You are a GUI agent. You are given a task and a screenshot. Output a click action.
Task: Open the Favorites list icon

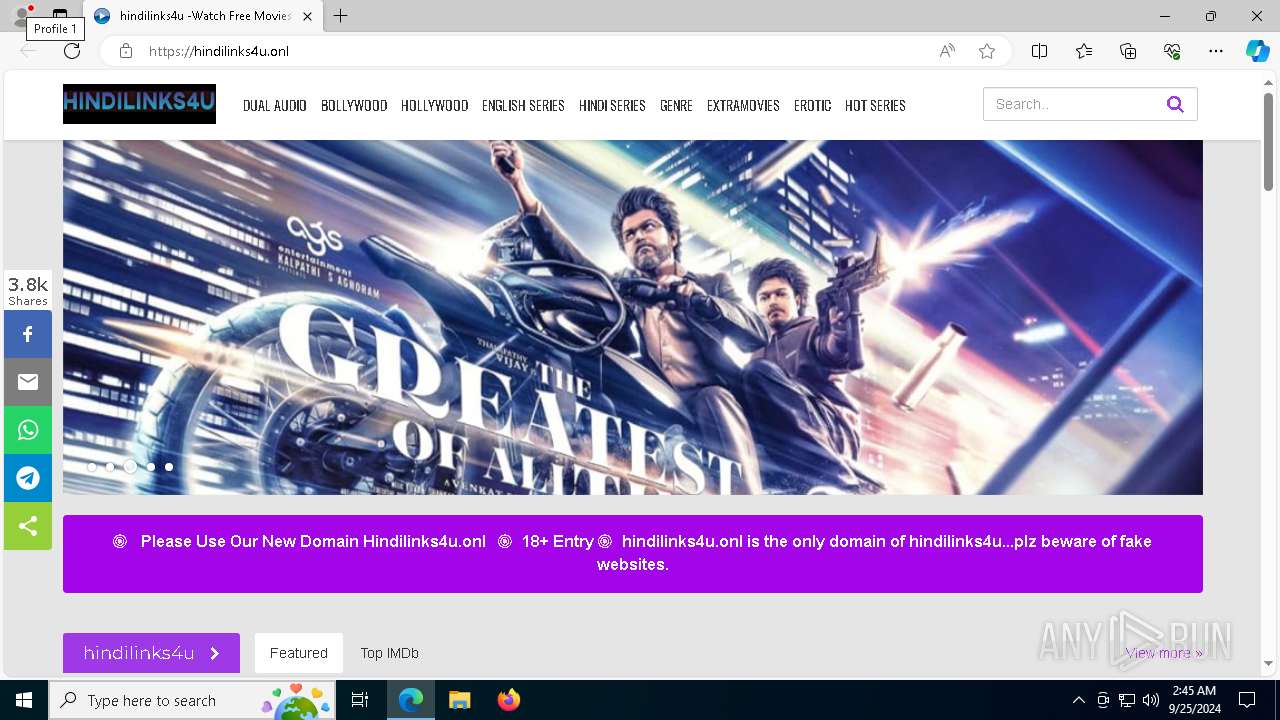[x=1084, y=51]
